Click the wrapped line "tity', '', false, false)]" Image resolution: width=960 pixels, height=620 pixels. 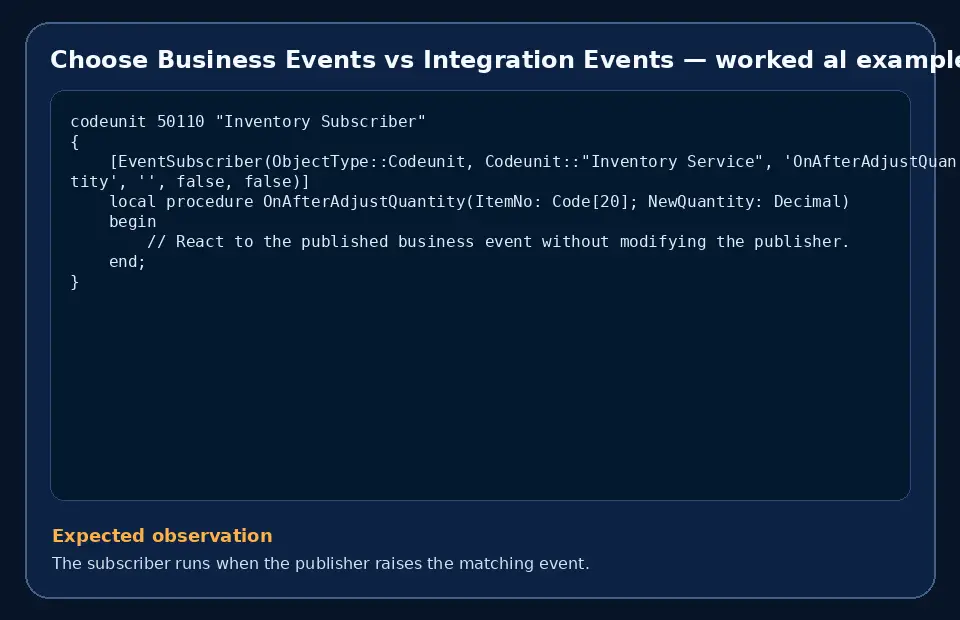[x=190, y=182]
